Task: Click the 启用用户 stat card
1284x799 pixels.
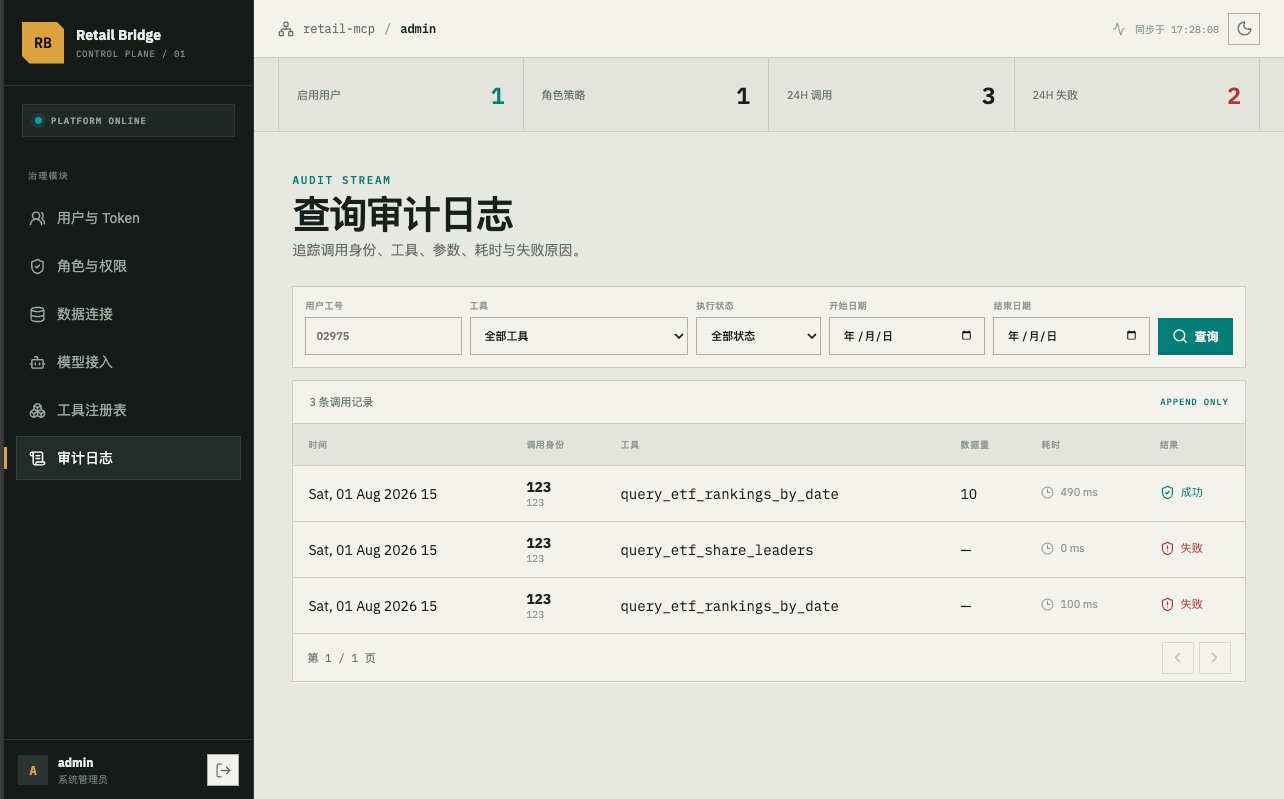Action: 401,96
